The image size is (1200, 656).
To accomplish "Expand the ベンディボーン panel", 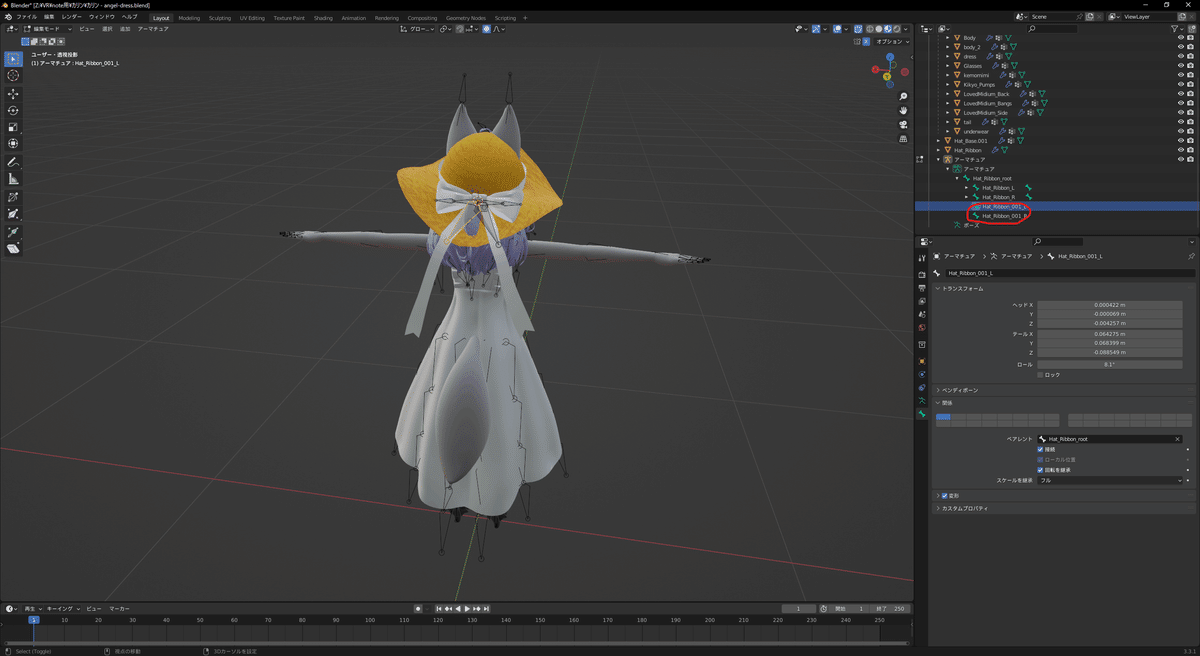I will click(958, 390).
